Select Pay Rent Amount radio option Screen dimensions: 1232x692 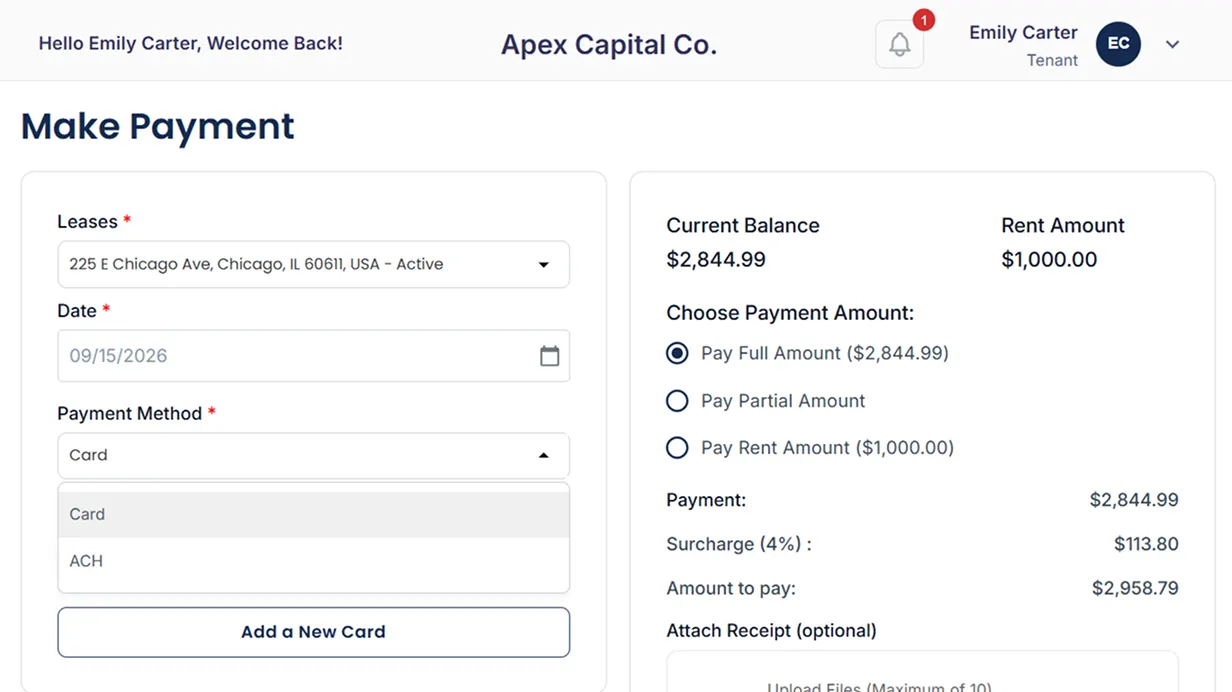point(677,448)
